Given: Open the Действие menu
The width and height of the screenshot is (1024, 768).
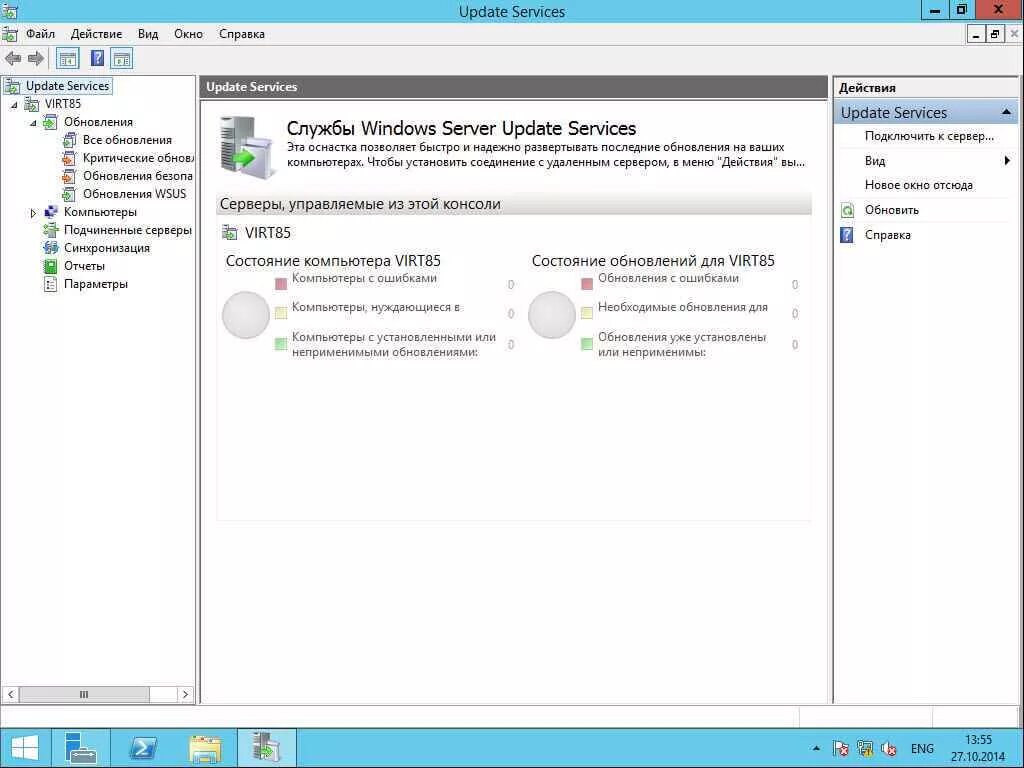Looking at the screenshot, I should click(96, 34).
